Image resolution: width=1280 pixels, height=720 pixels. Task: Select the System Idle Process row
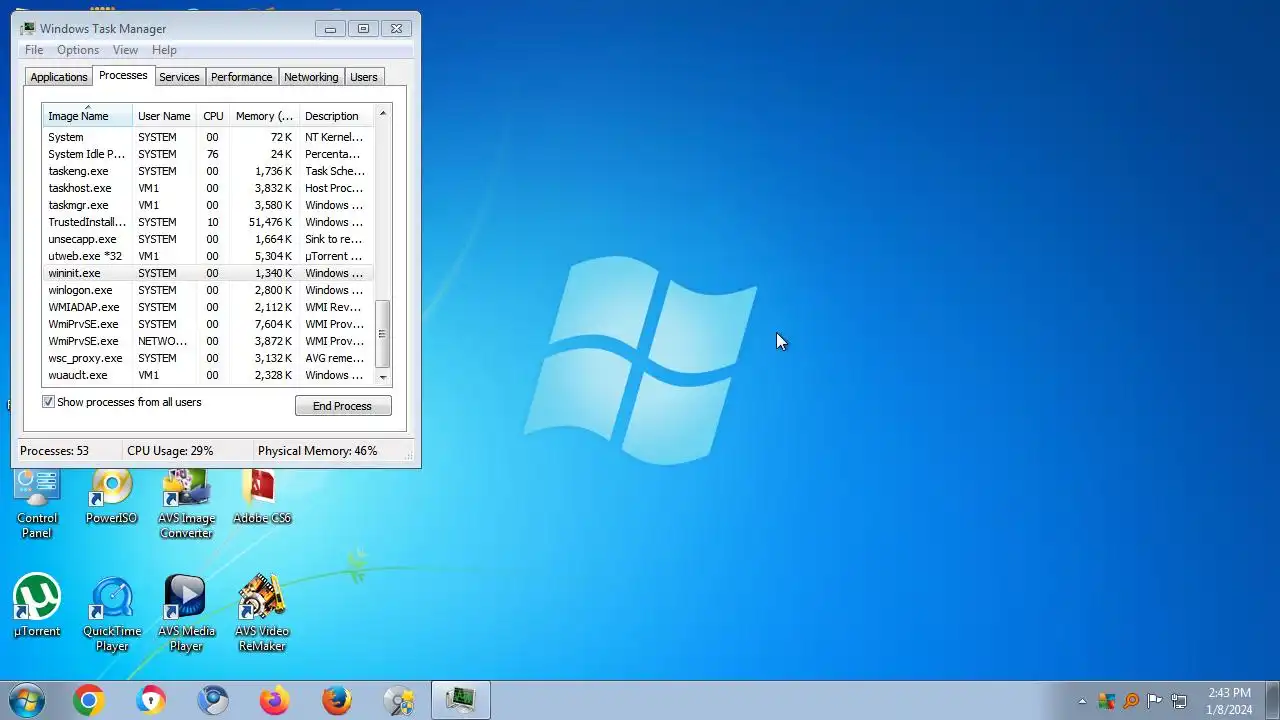208,154
